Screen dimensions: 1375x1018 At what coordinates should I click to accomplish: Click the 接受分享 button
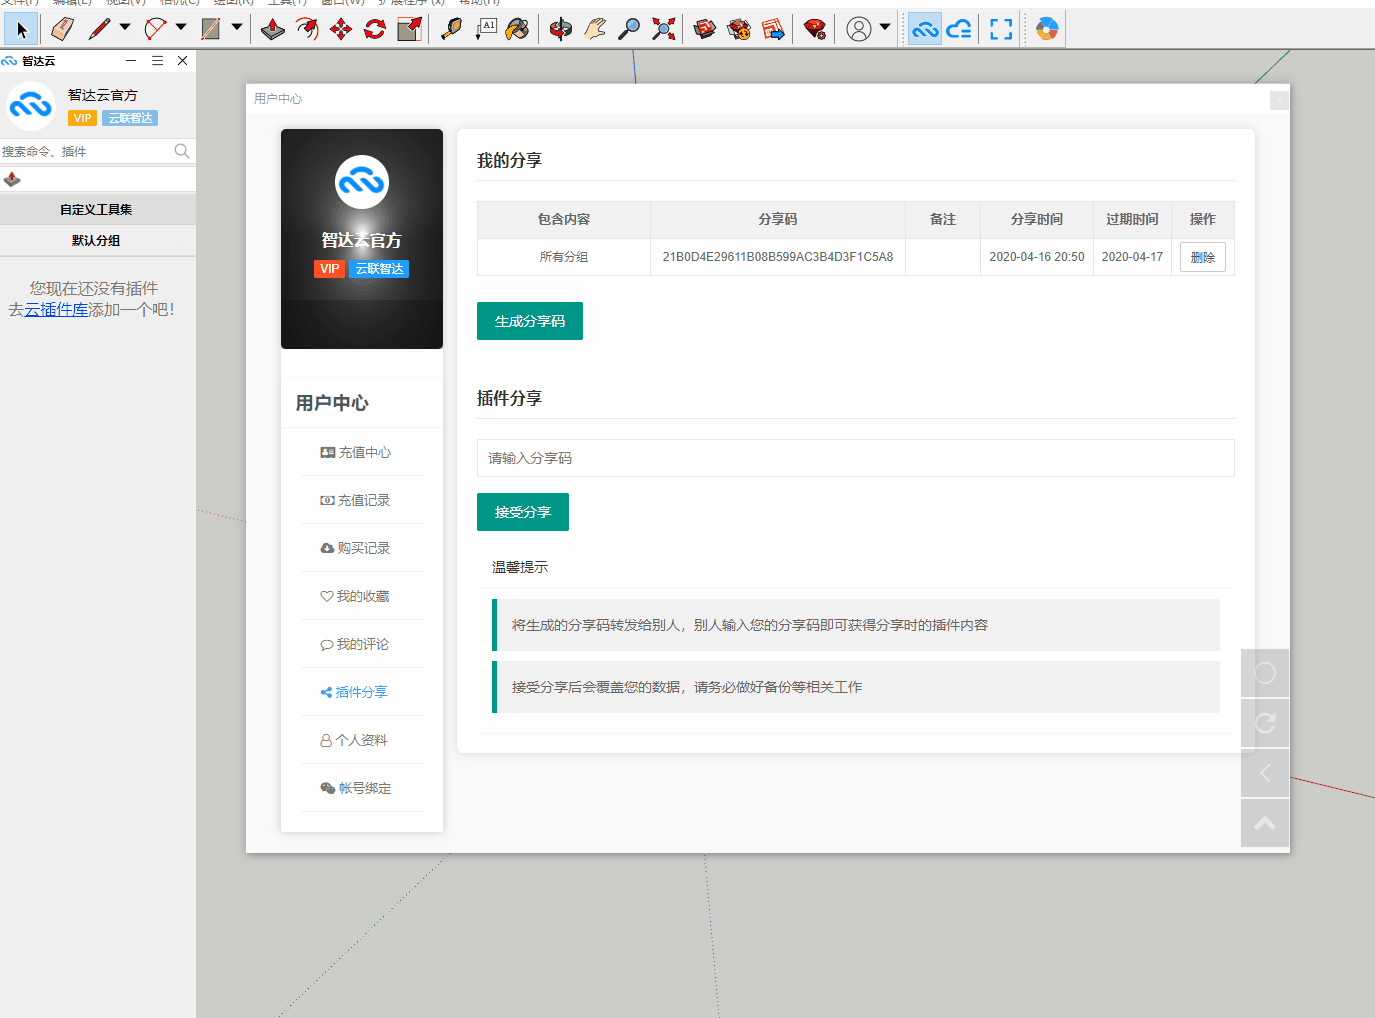click(523, 512)
